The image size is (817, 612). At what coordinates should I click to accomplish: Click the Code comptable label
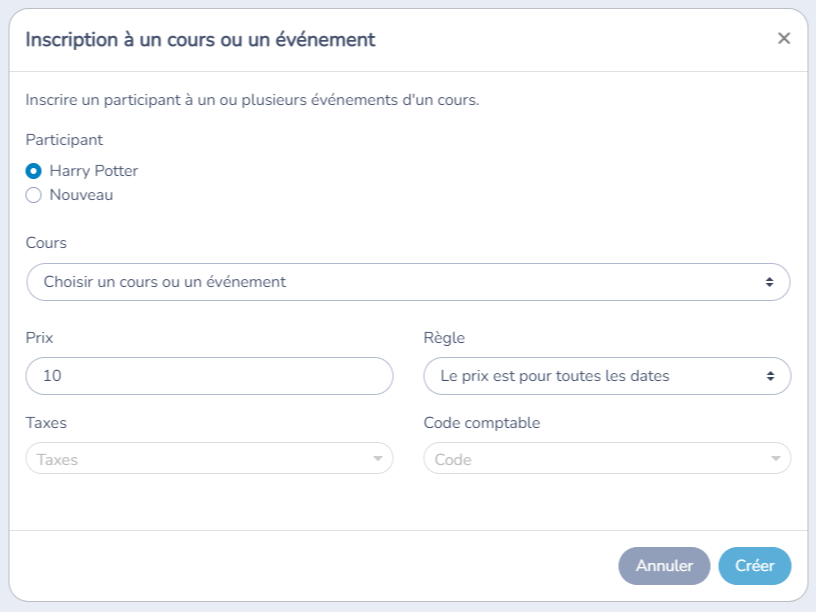click(482, 423)
